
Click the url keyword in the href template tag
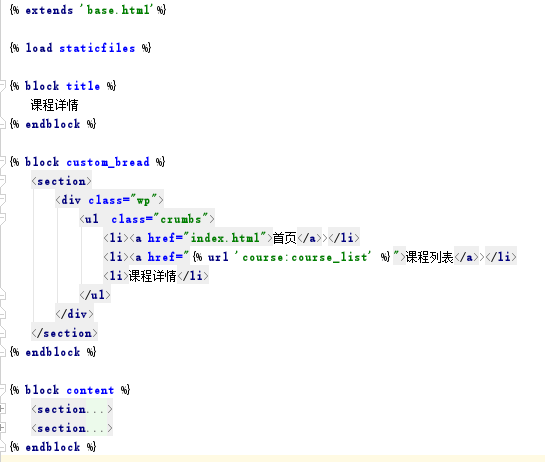coord(218,257)
